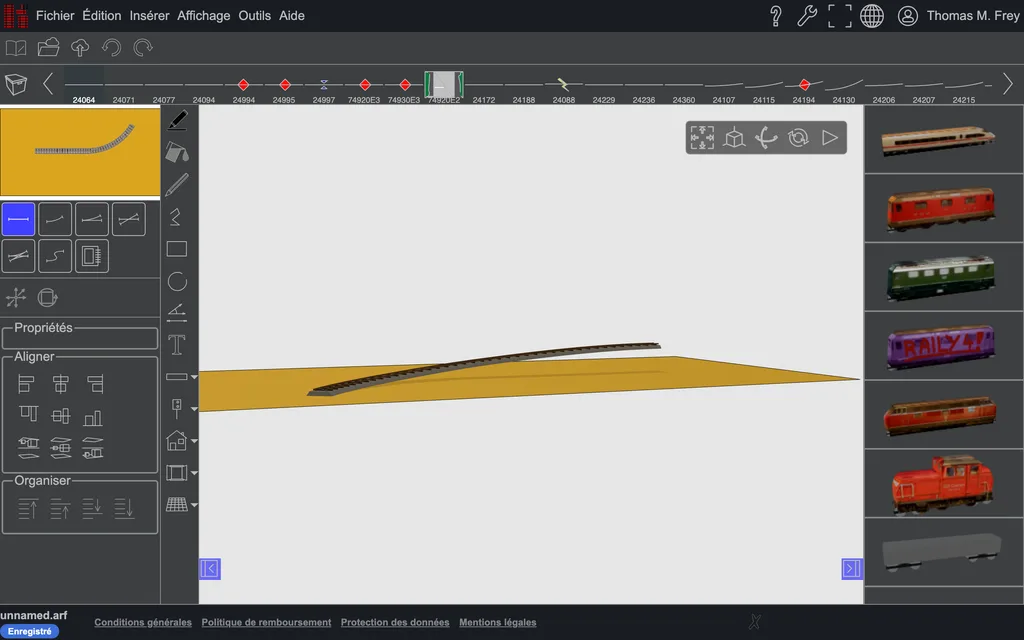Image resolution: width=1024 pixels, height=640 pixels.
Task: Select the circle drawing tool
Action: pos(177,281)
